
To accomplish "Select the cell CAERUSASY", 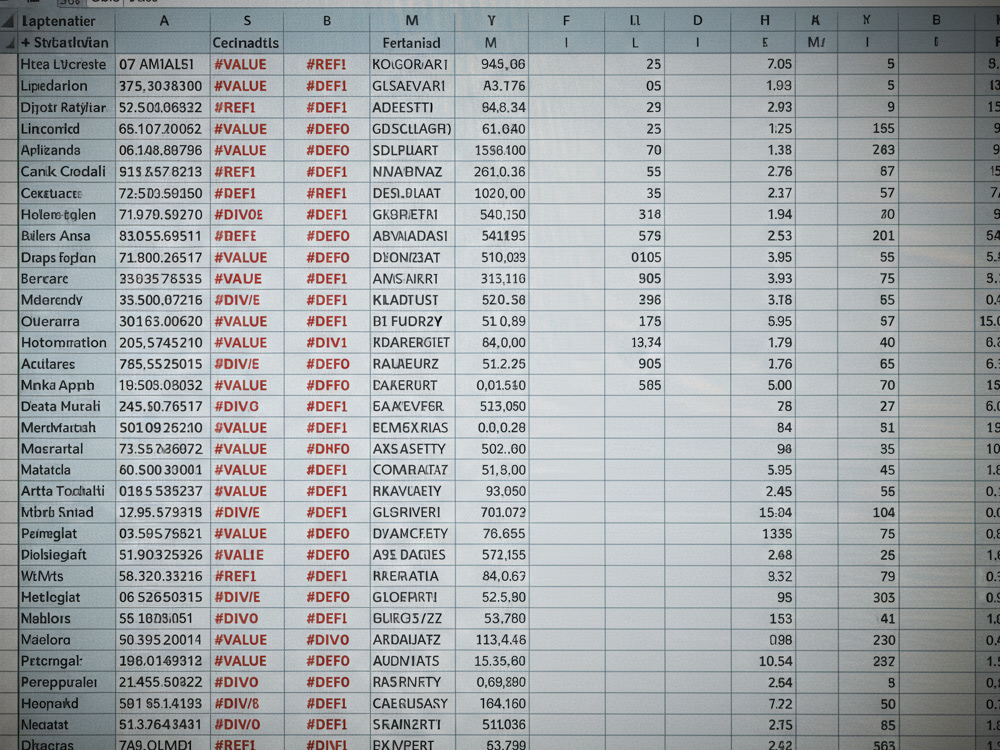I will pyautogui.click(x=410, y=703).
